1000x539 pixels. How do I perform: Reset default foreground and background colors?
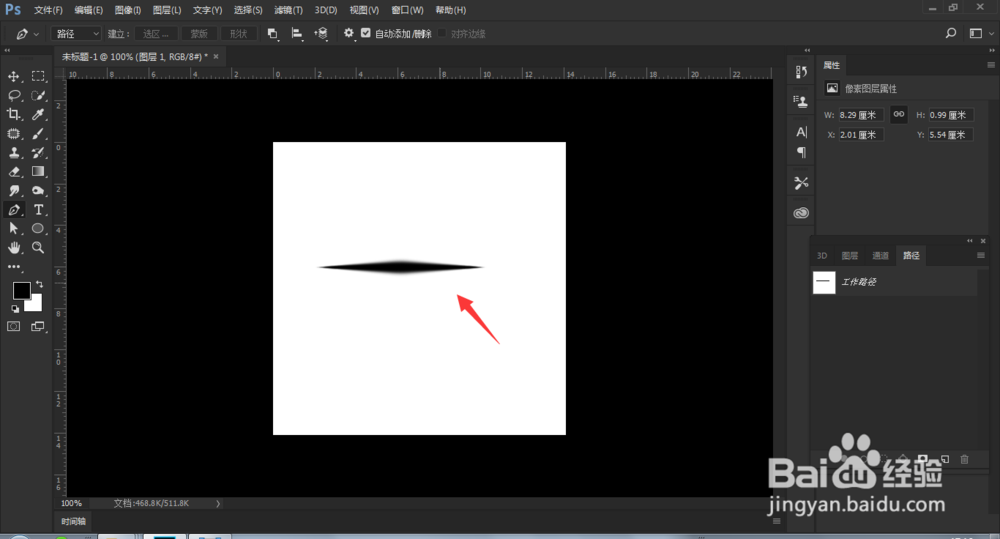pos(15,309)
